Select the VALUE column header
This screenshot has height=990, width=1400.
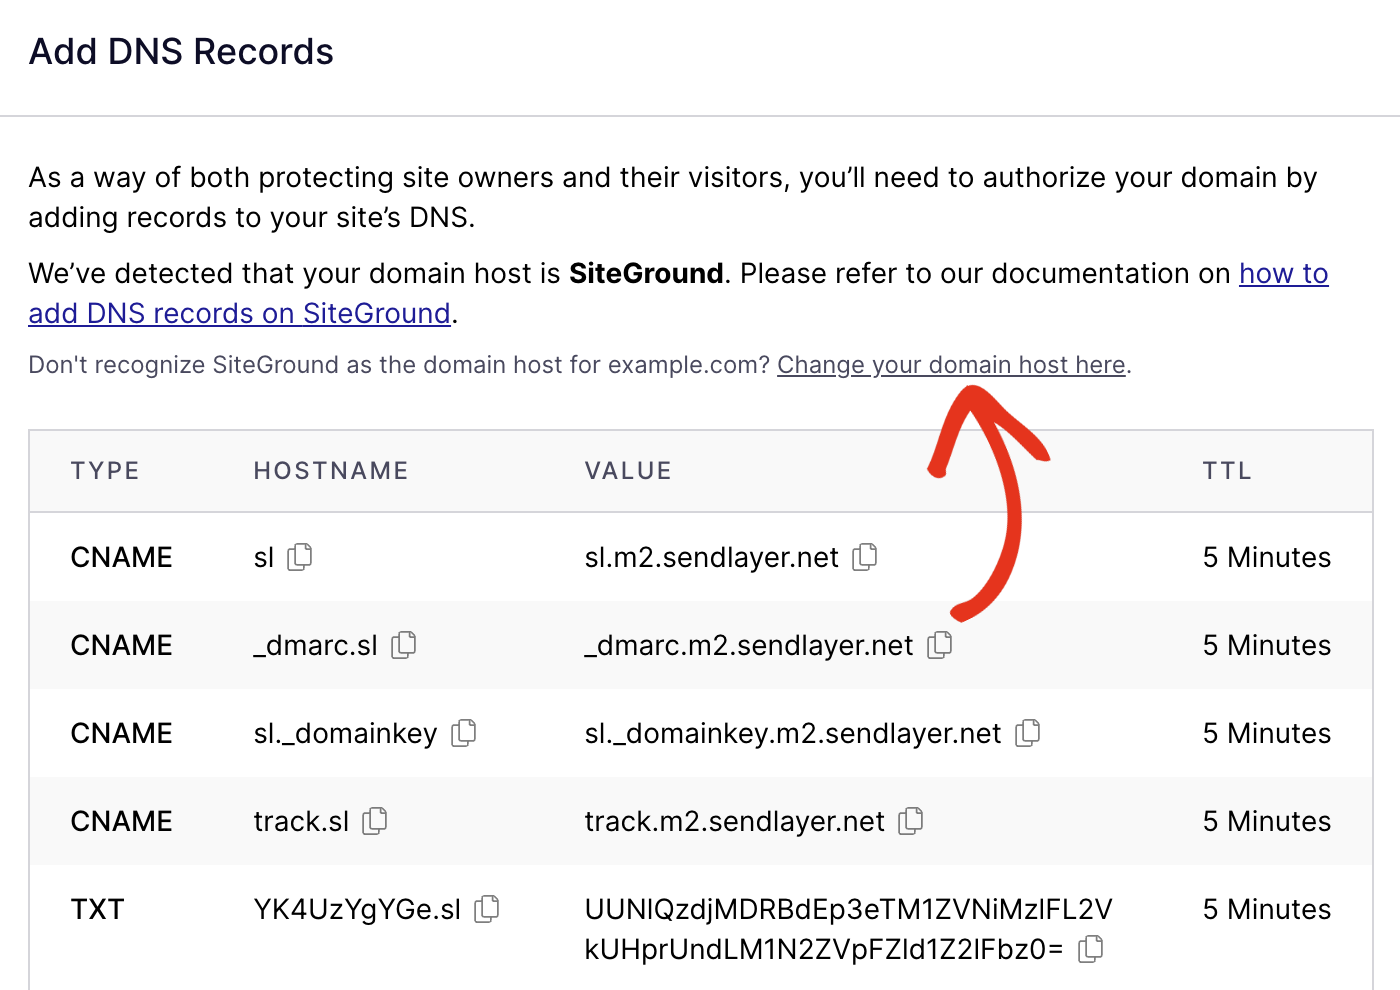click(x=628, y=470)
